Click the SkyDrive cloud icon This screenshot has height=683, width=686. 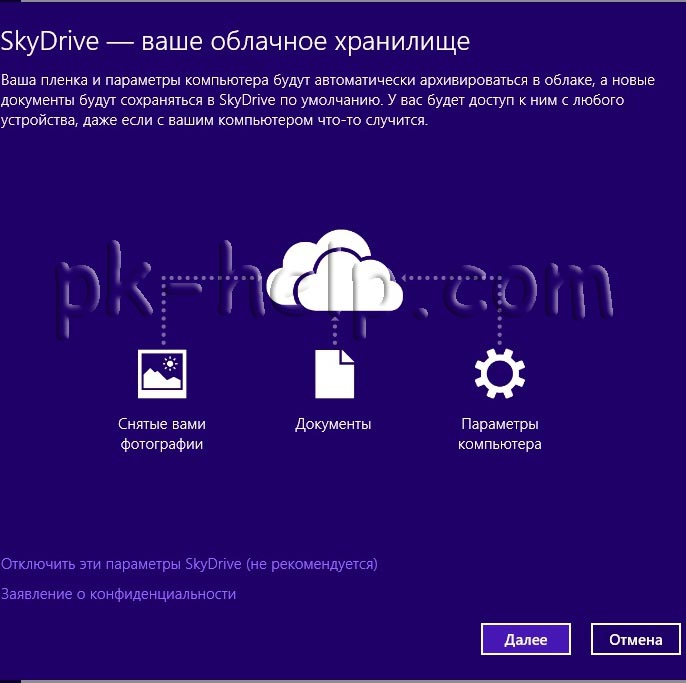pyautogui.click(x=335, y=270)
